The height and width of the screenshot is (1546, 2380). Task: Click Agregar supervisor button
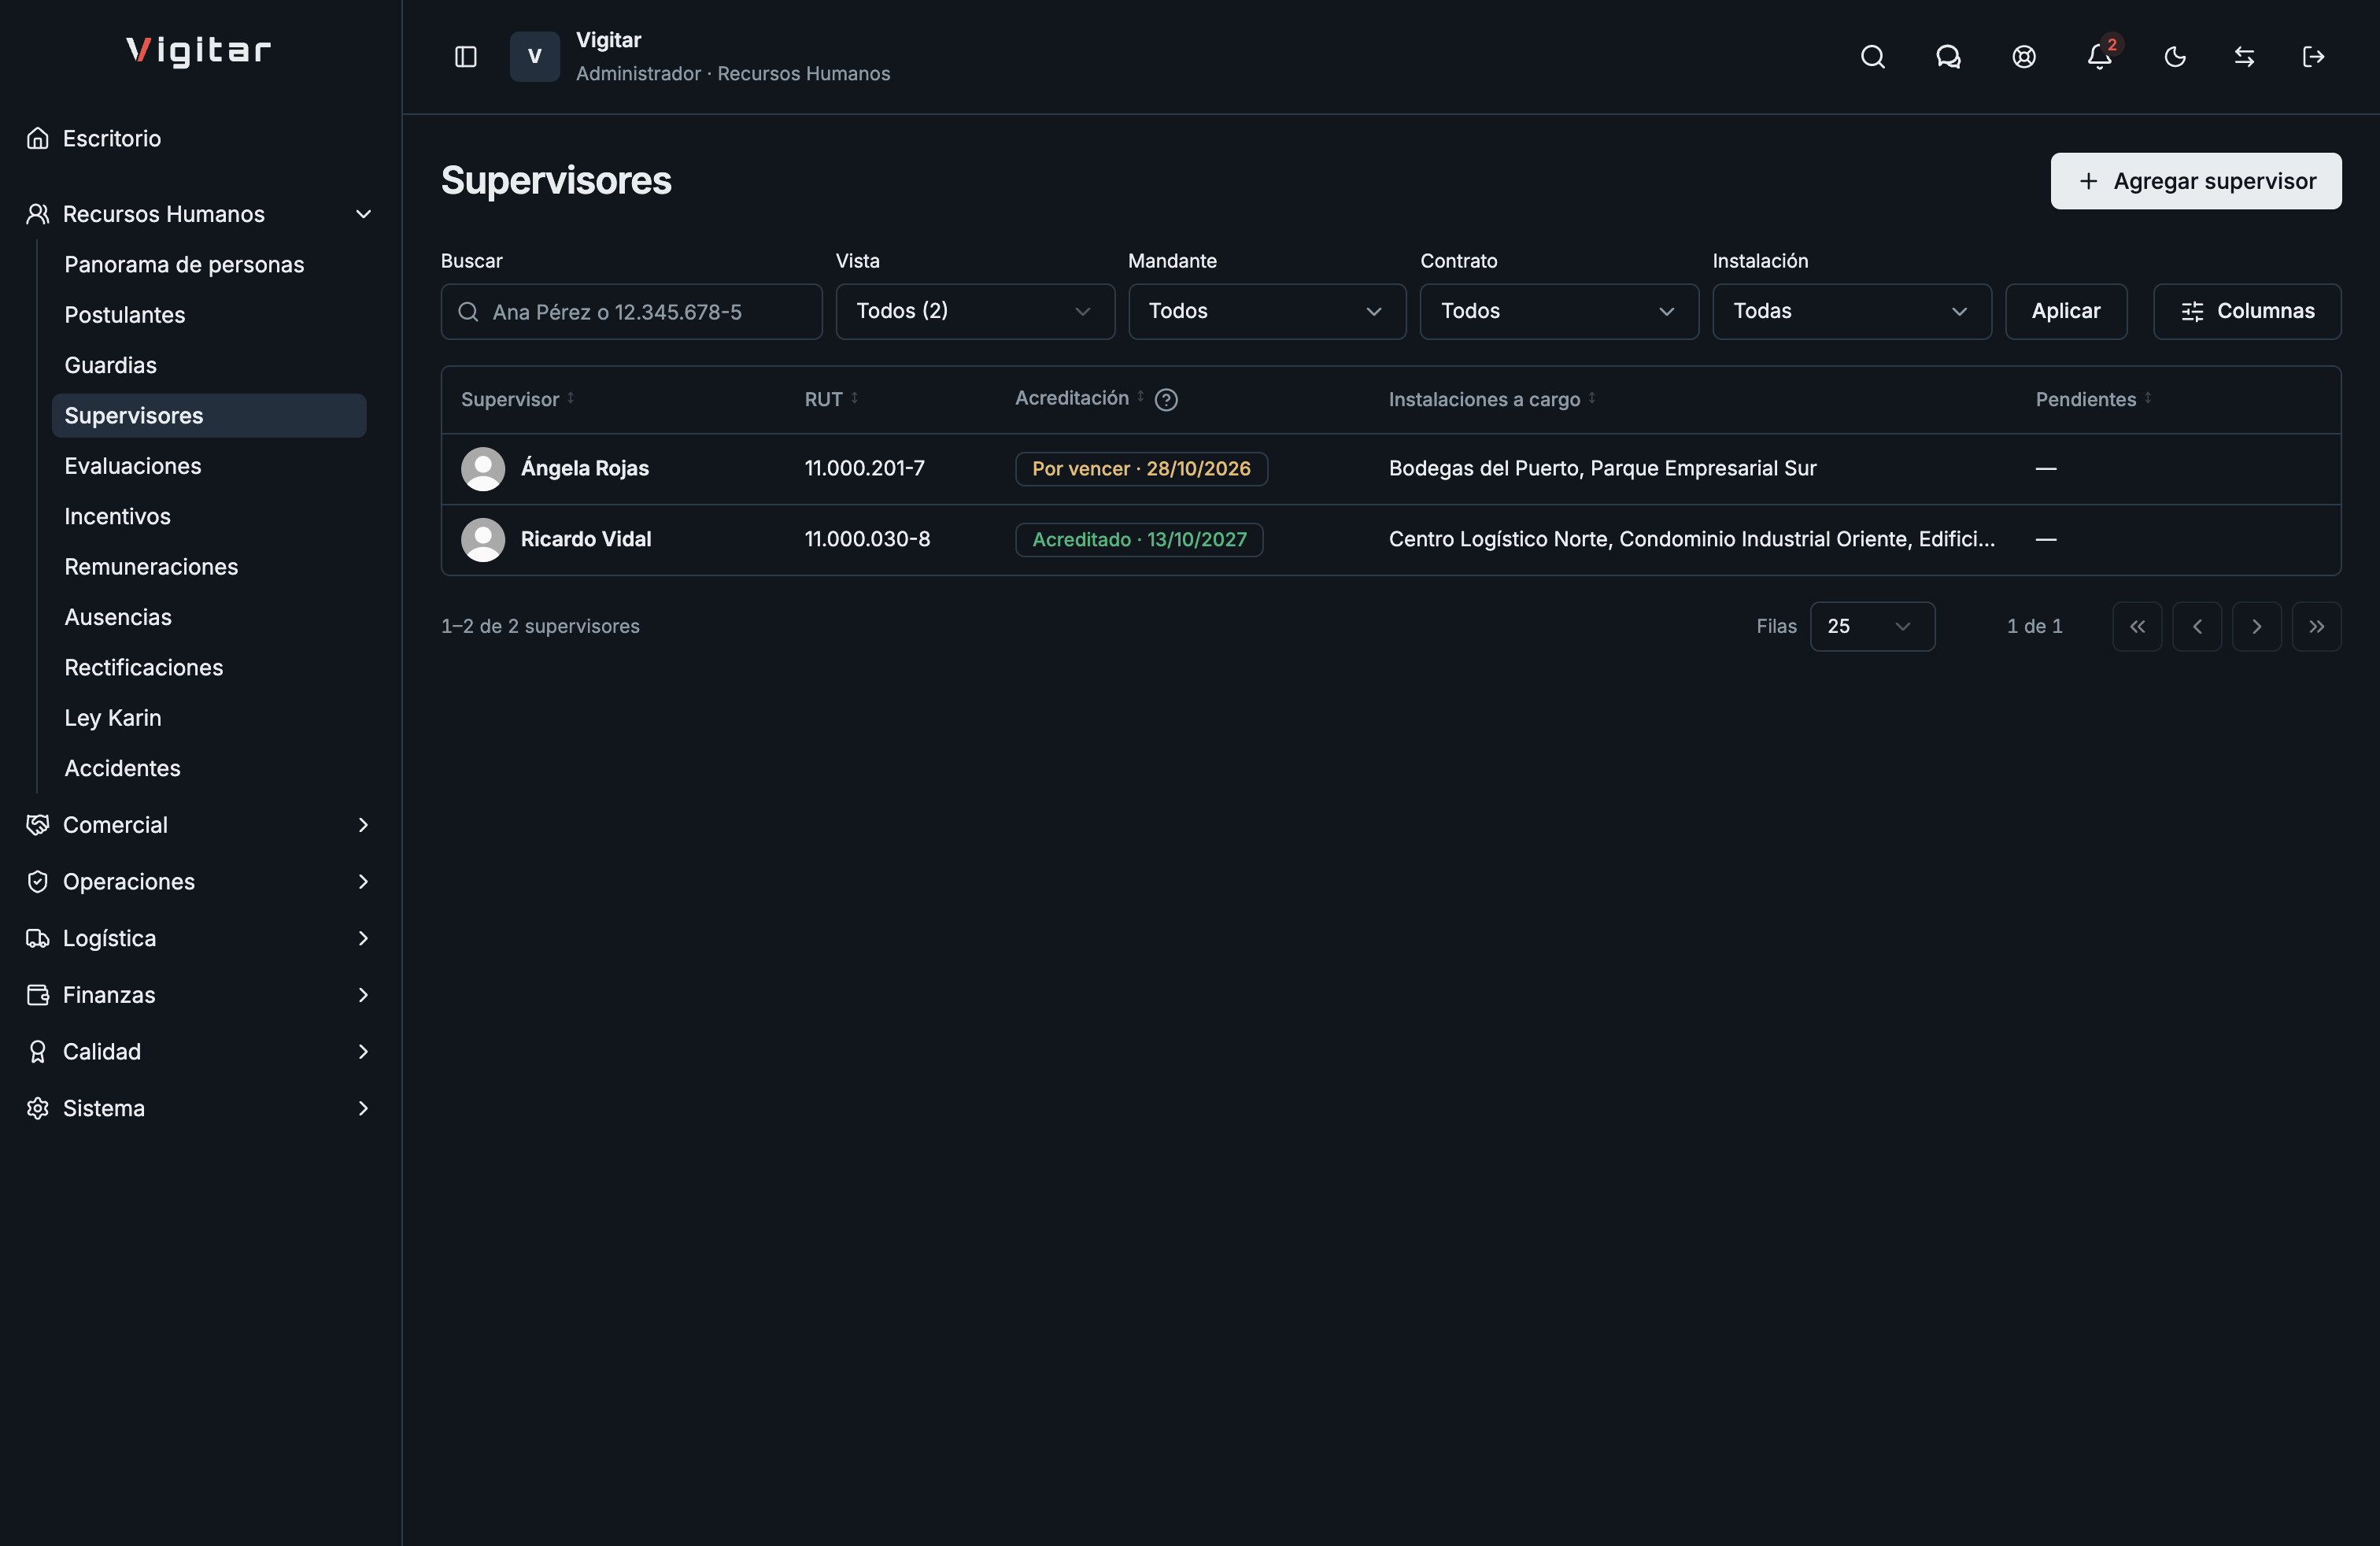point(2196,181)
